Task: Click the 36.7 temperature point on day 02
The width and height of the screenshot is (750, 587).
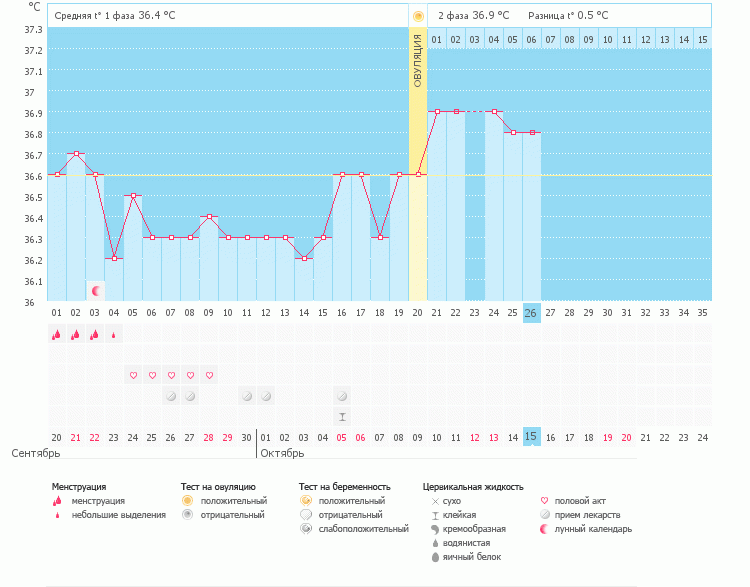Action: [x=76, y=154]
